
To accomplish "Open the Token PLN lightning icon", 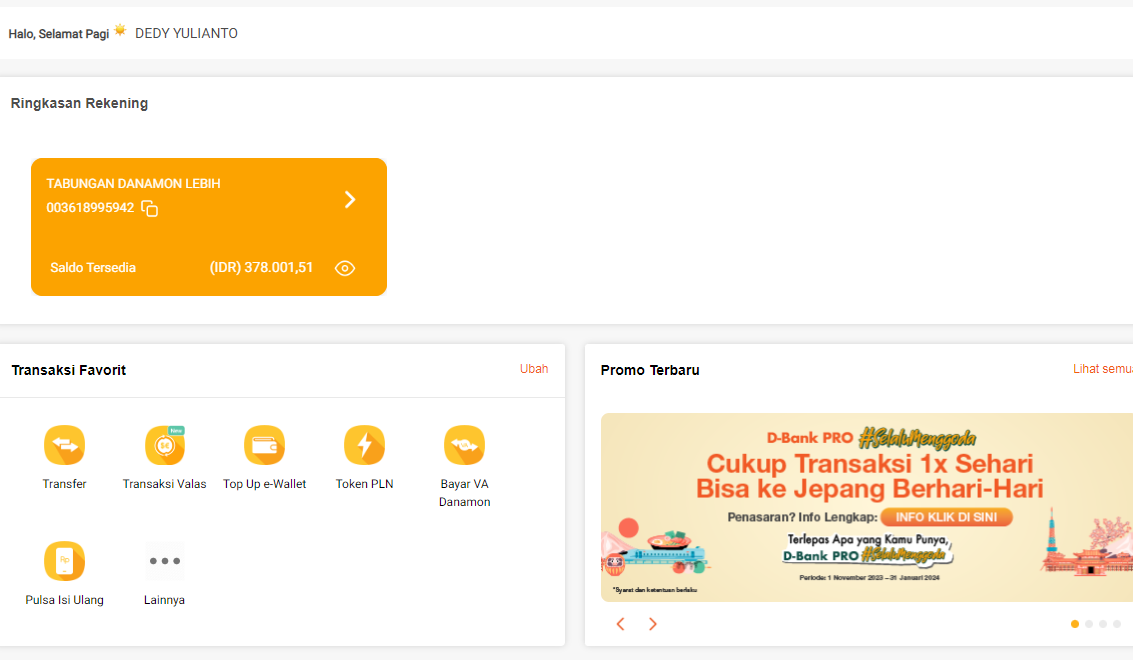I will pos(364,445).
